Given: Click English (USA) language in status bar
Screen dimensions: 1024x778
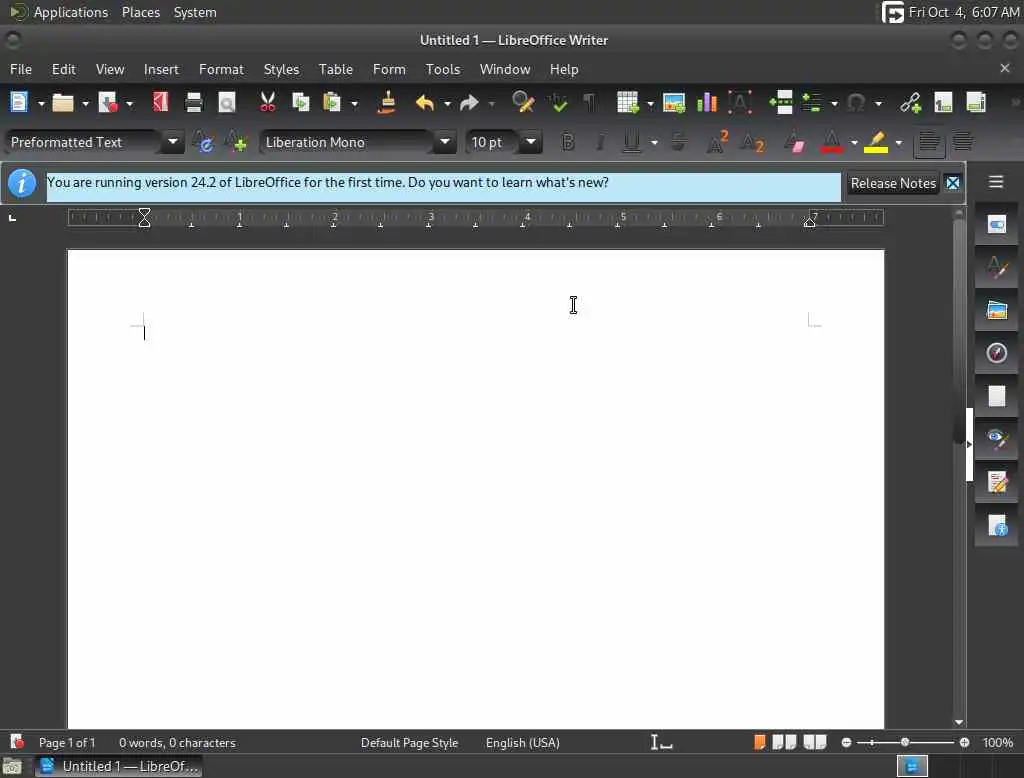Looking at the screenshot, I should coord(522,743).
